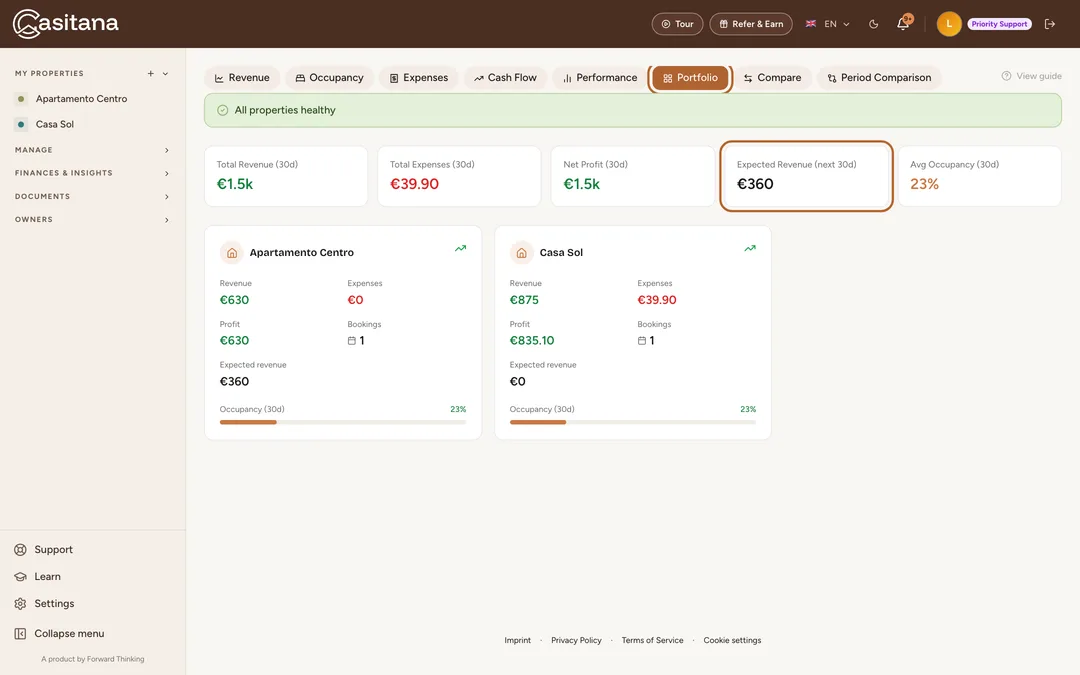Add a new property with plus icon
Screen dimensions: 1080x675
150,74
